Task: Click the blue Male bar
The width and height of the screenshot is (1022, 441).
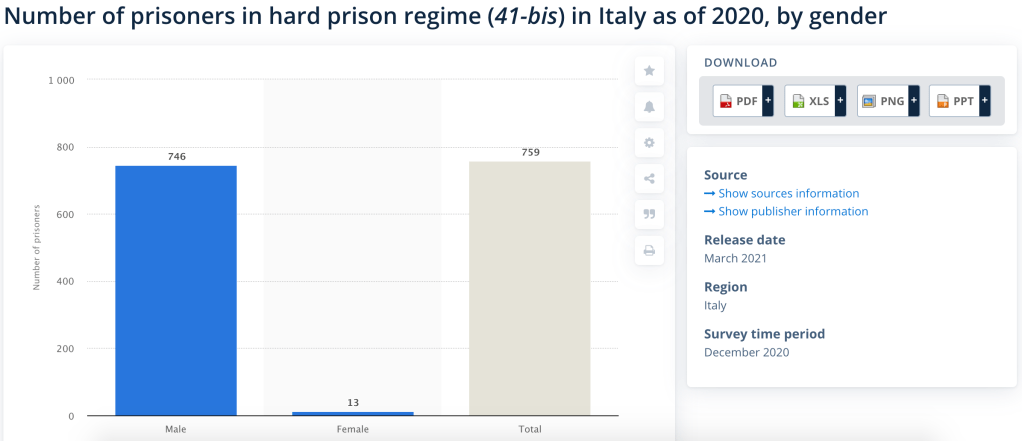Action: point(176,290)
